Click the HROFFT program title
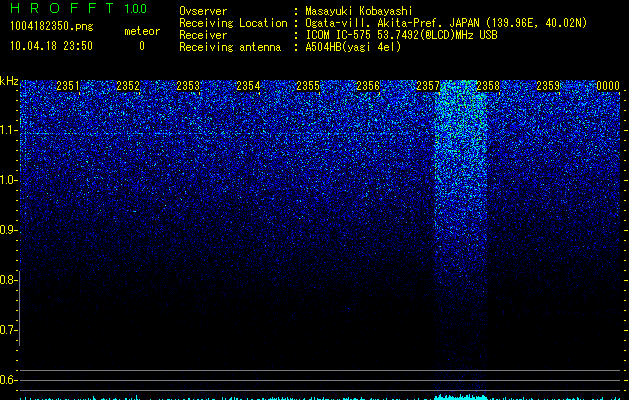 [62, 8]
